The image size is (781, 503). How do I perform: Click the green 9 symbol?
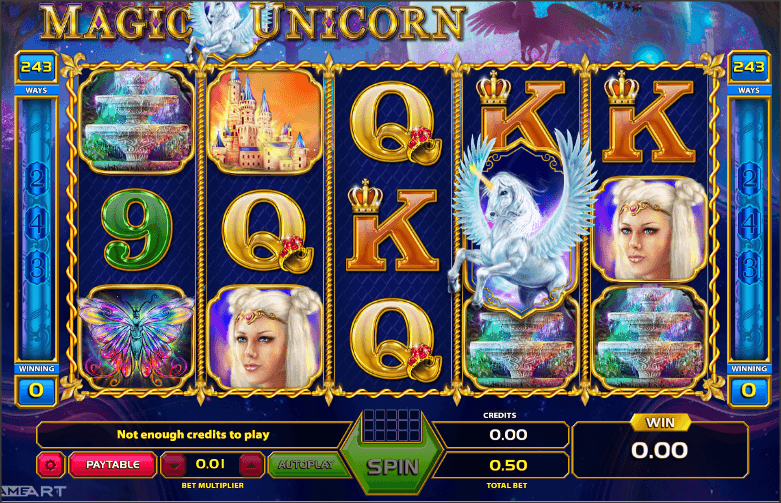click(x=136, y=230)
